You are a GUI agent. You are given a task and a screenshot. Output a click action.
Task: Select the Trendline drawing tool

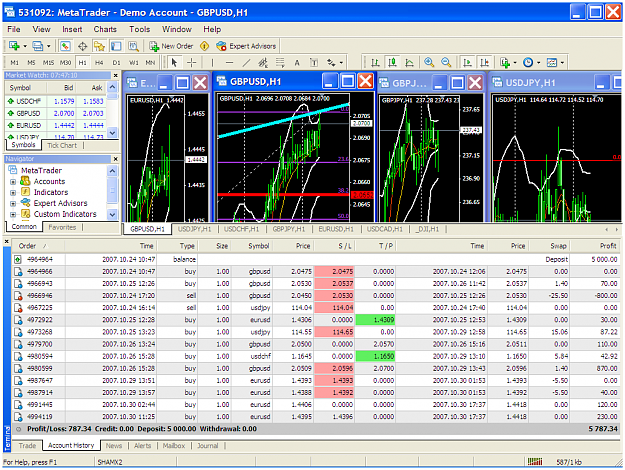[x=246, y=62]
